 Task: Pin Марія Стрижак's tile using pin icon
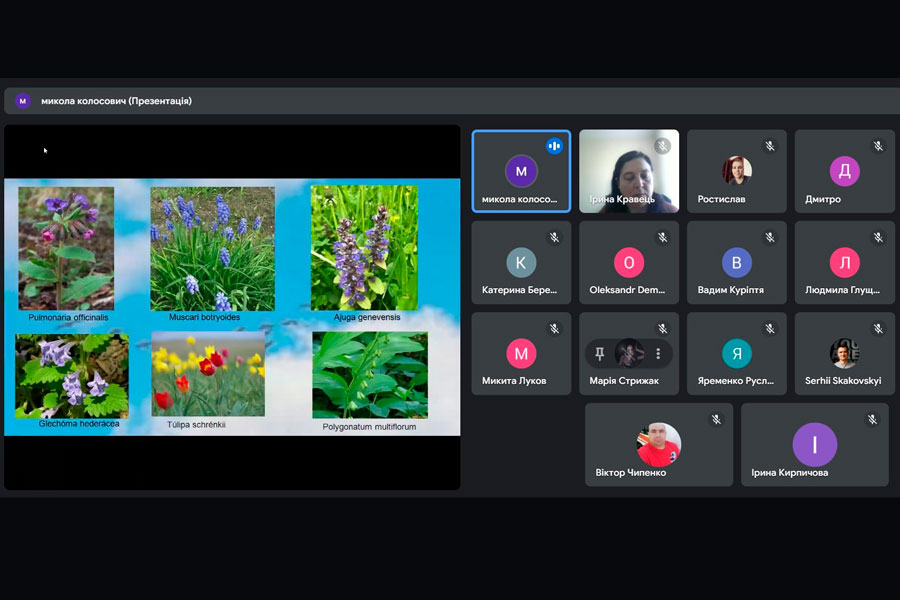point(600,354)
